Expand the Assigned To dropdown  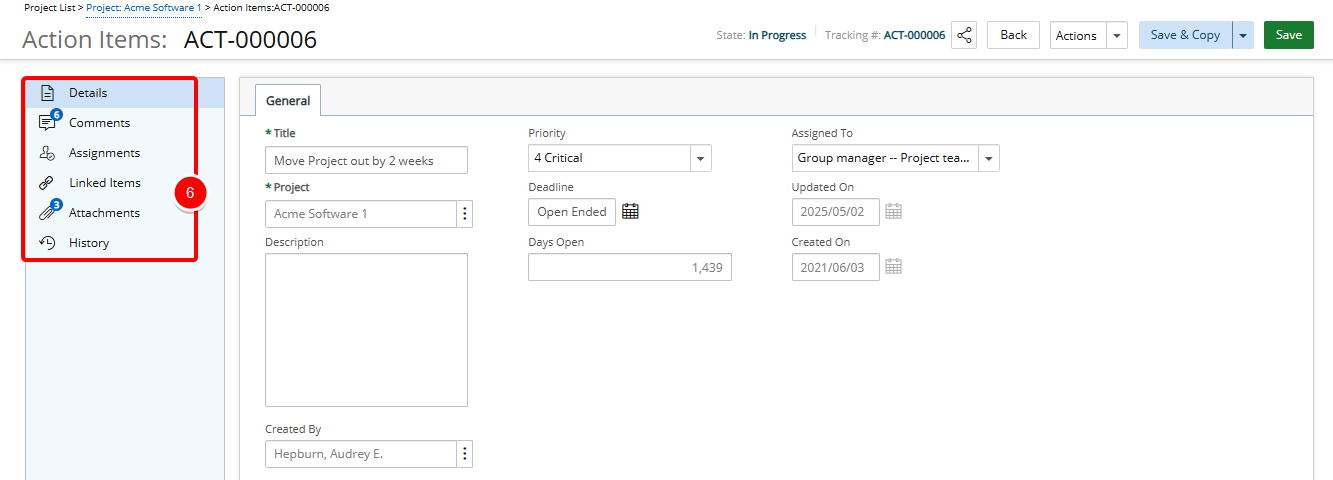pyautogui.click(x=988, y=158)
